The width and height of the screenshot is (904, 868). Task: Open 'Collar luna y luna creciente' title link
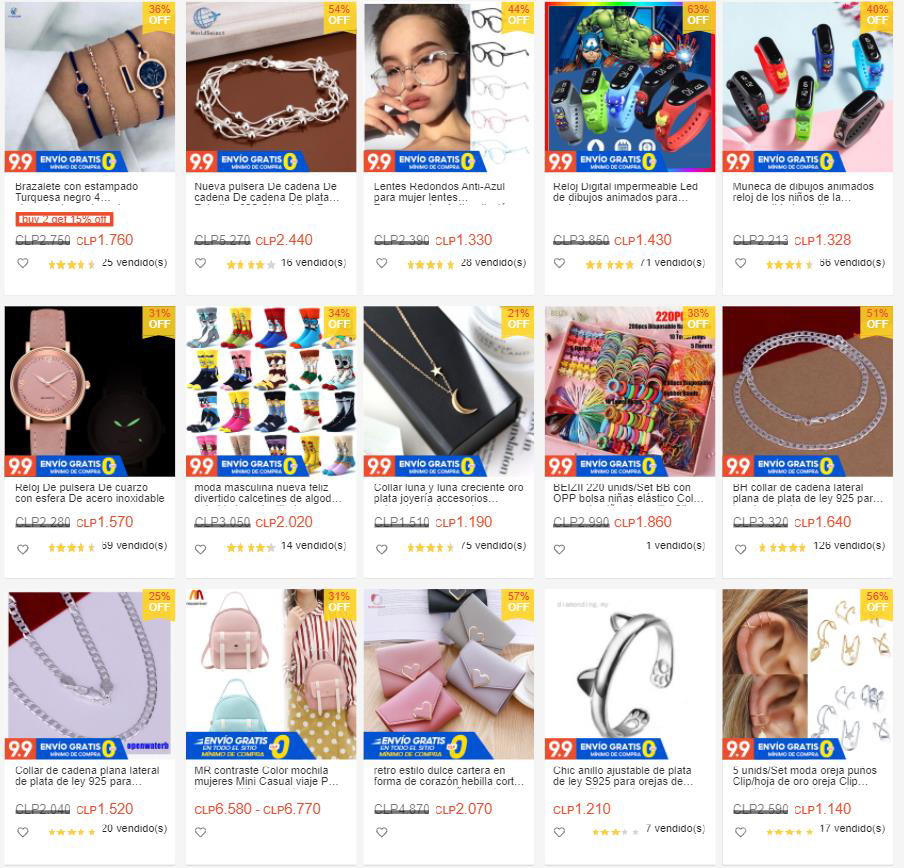click(449, 493)
